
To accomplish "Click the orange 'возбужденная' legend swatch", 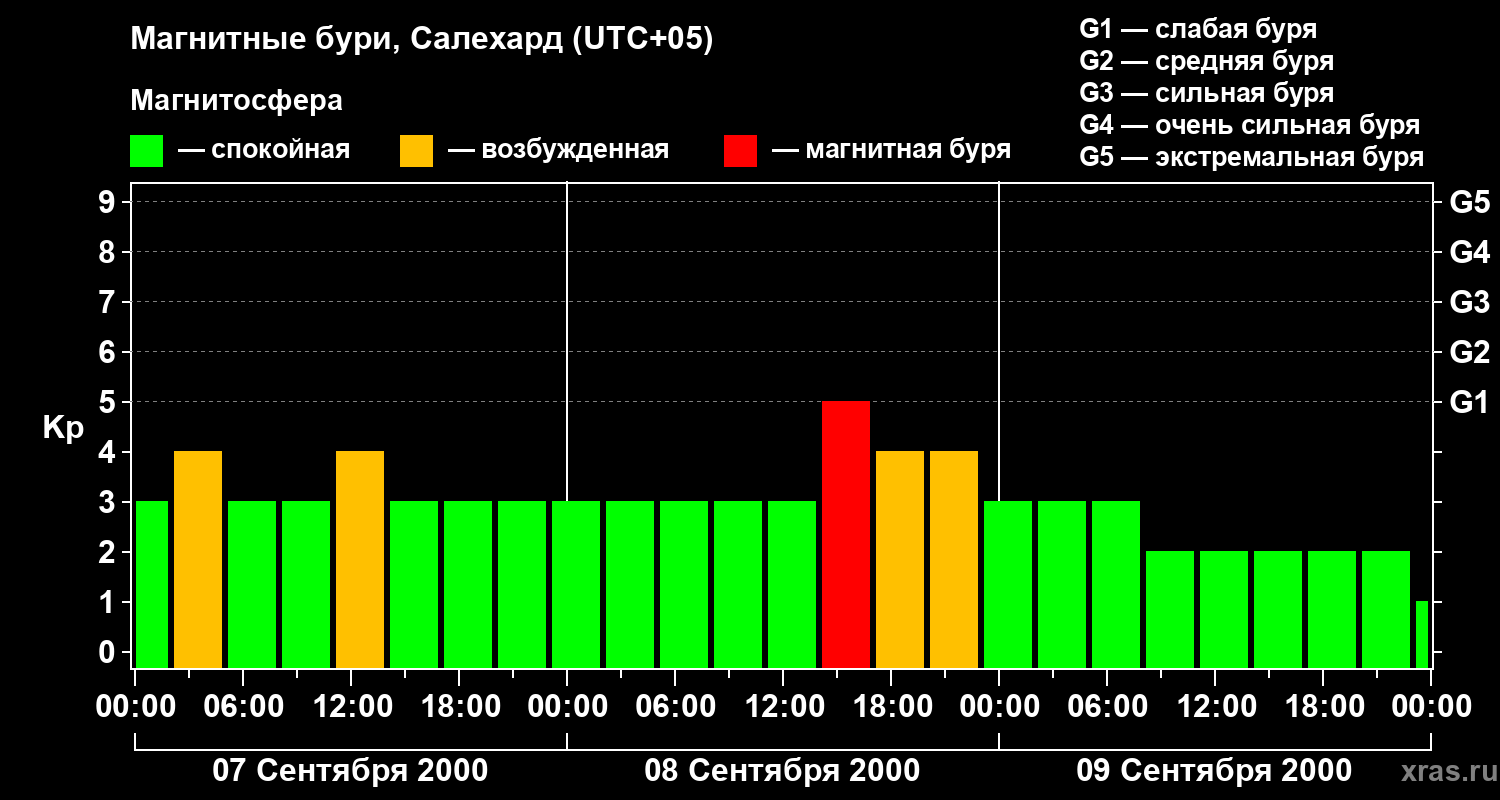I will 416,150.
